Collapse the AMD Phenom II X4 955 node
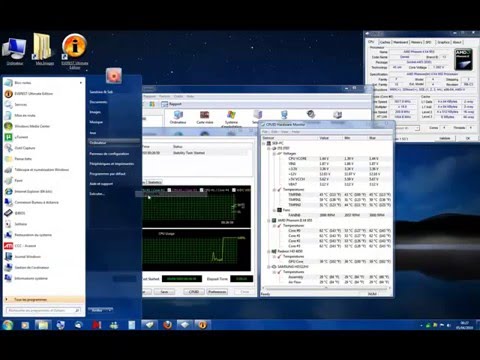This screenshot has width=480, height=360. (269, 220)
